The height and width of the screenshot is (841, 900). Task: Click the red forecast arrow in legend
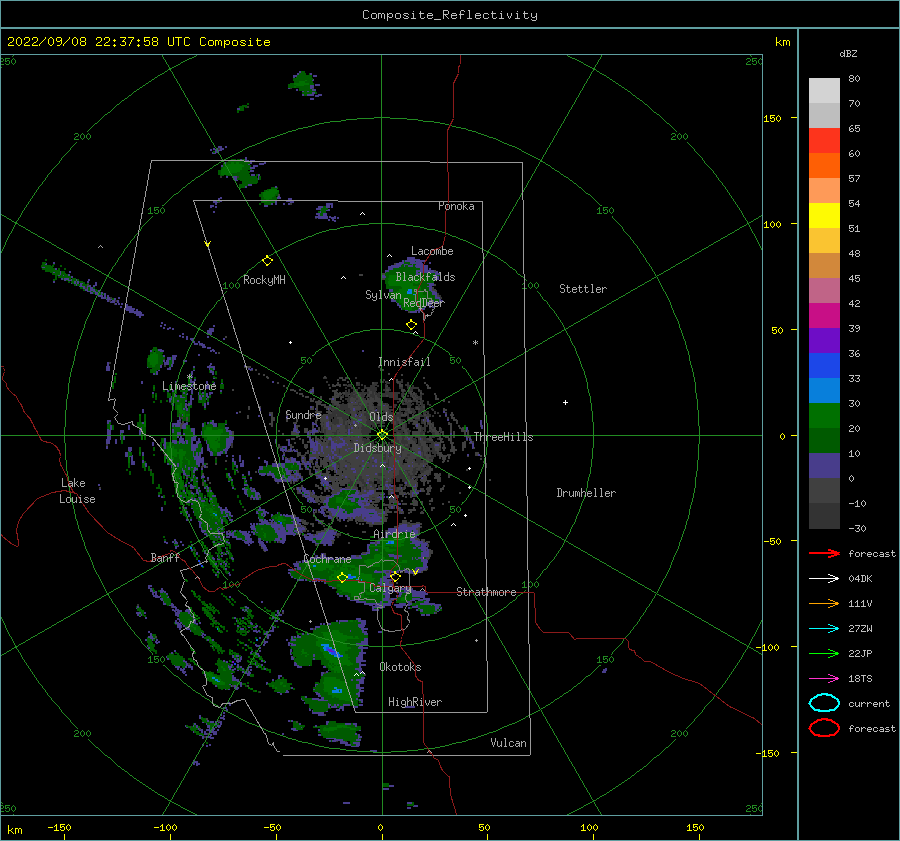click(x=824, y=553)
